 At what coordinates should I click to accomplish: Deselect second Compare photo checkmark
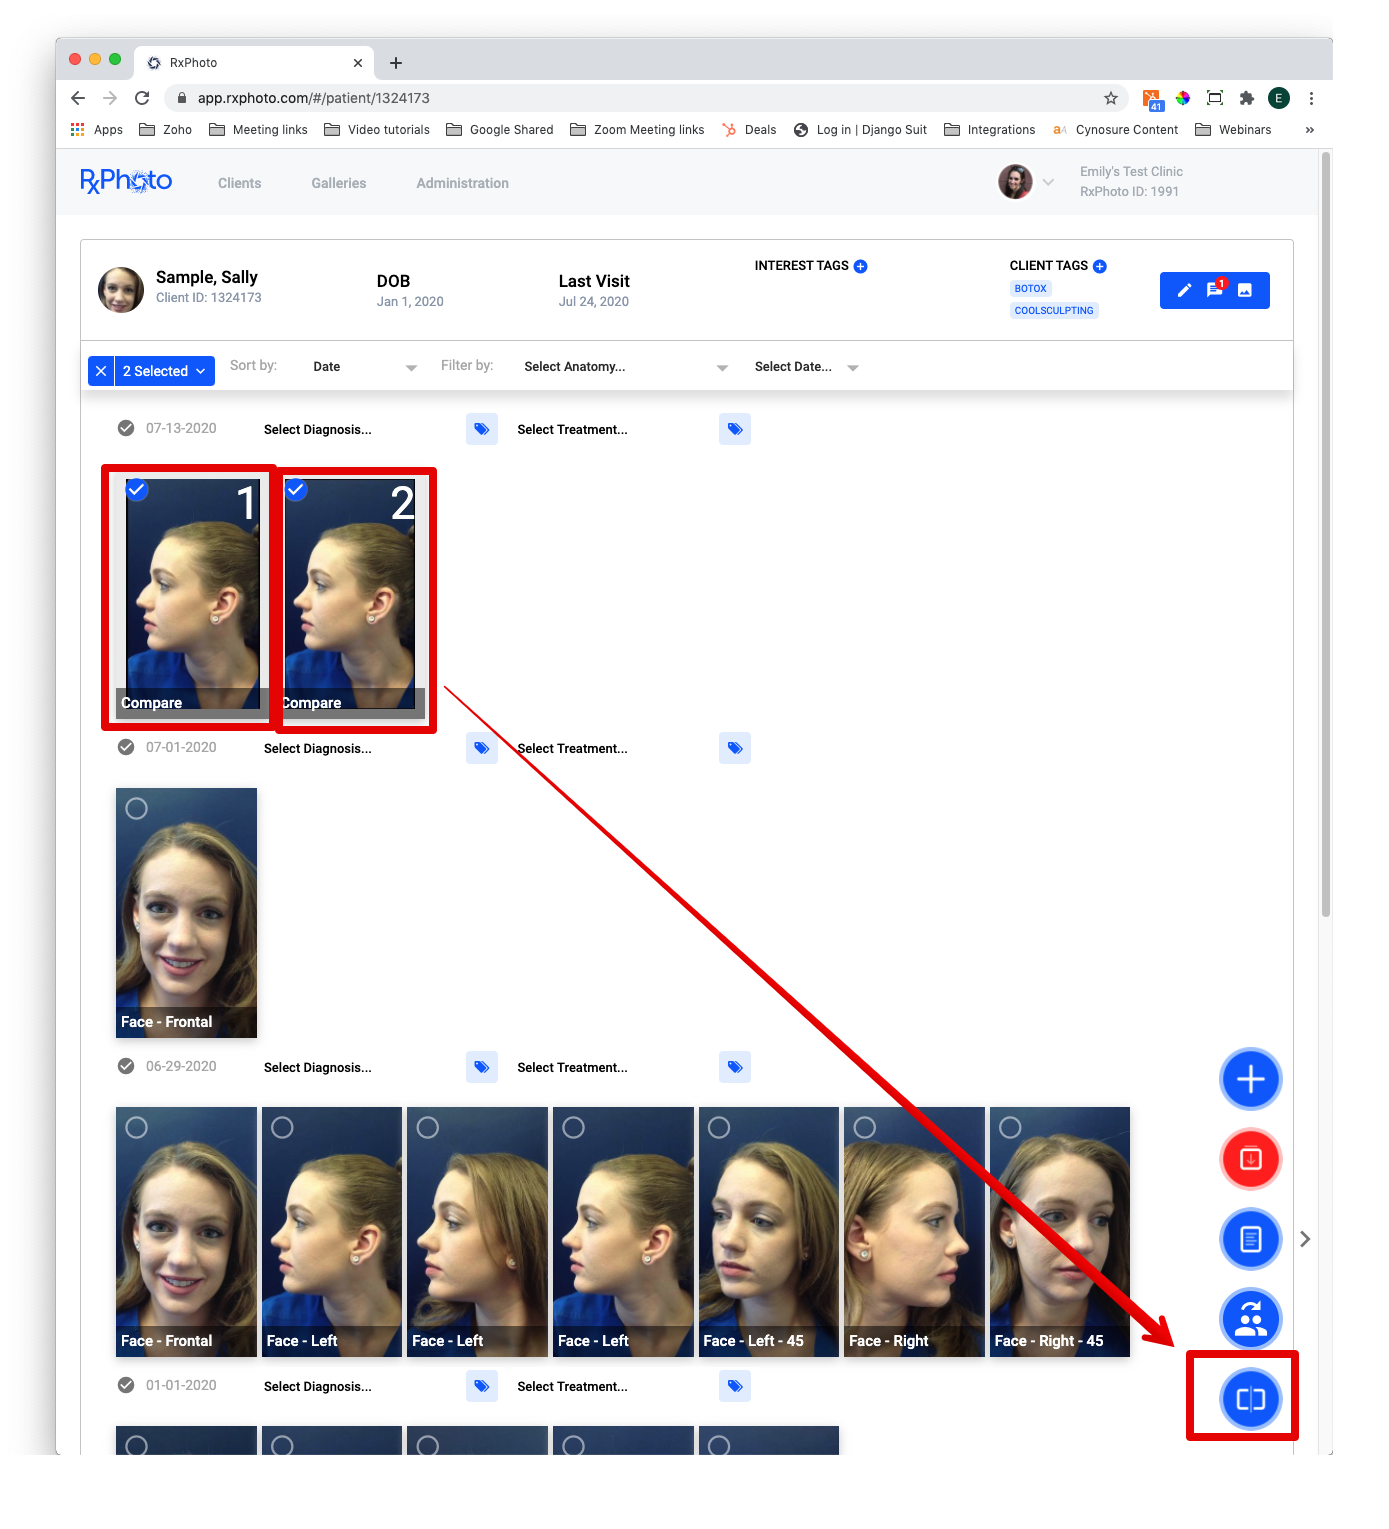coord(296,490)
